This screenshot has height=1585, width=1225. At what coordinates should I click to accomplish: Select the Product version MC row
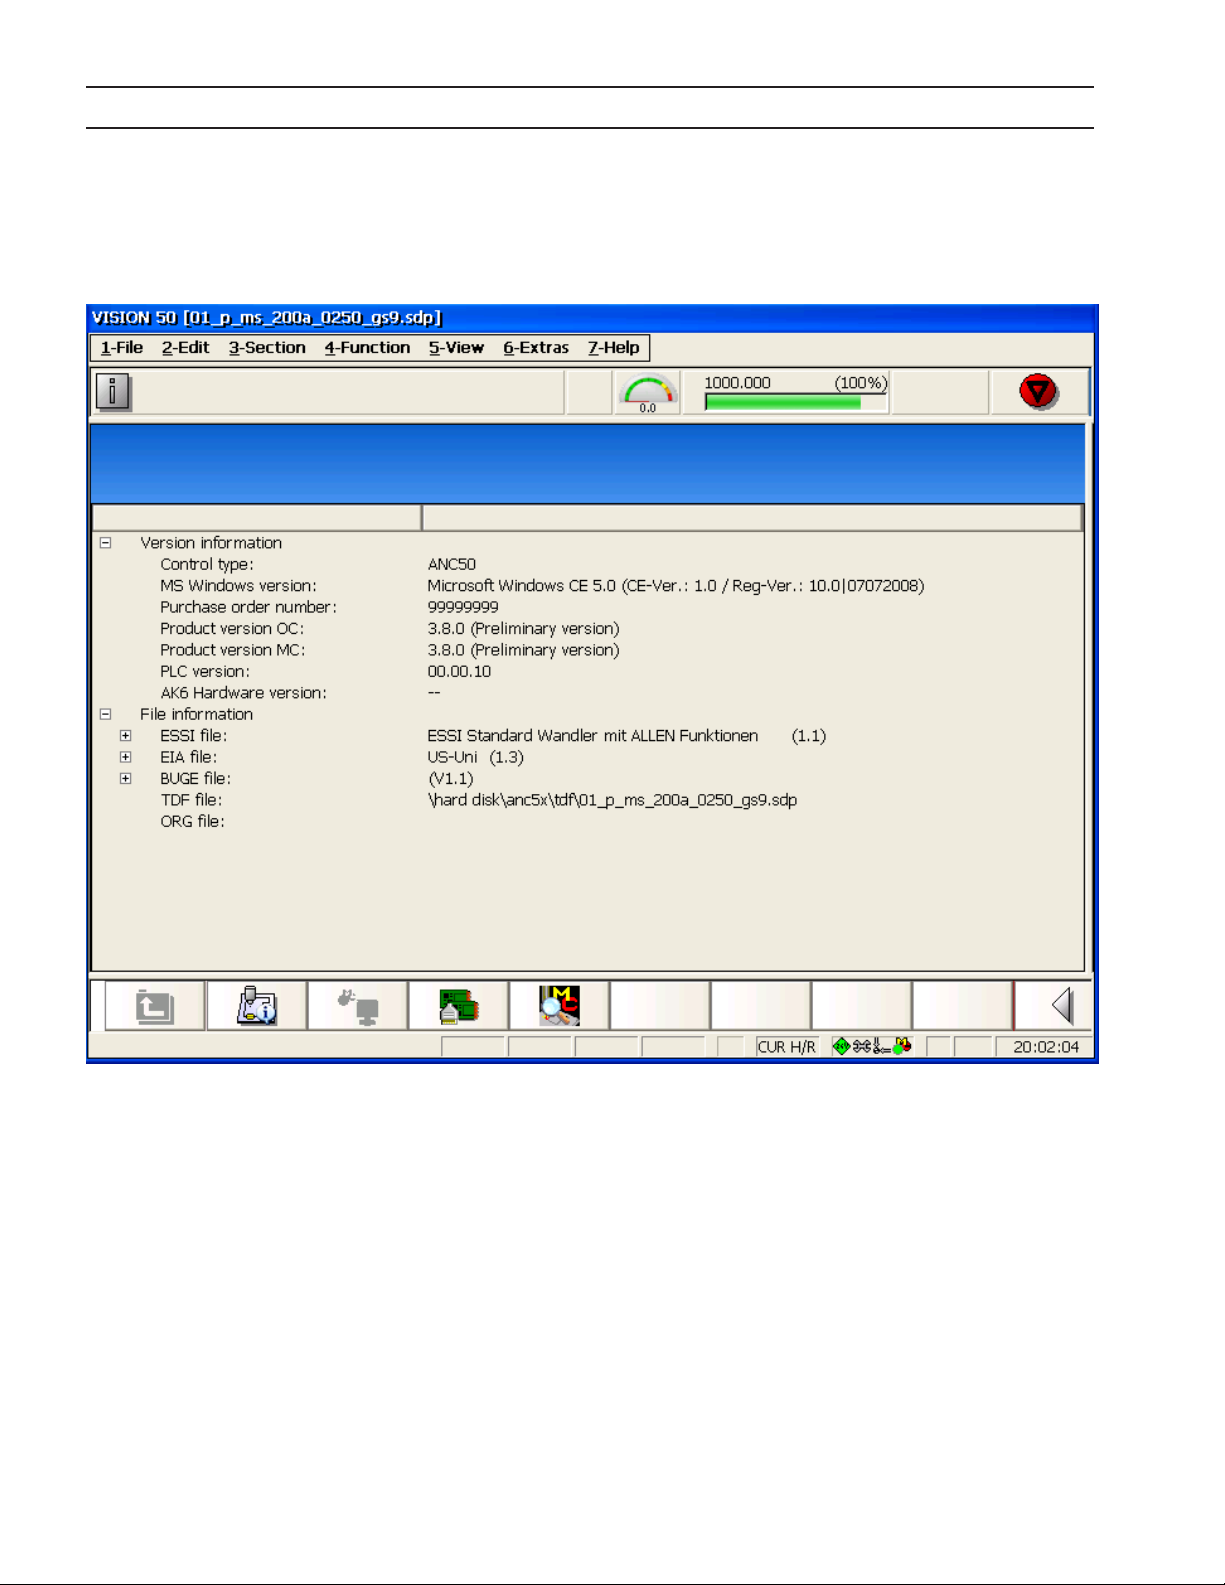[x=588, y=650]
